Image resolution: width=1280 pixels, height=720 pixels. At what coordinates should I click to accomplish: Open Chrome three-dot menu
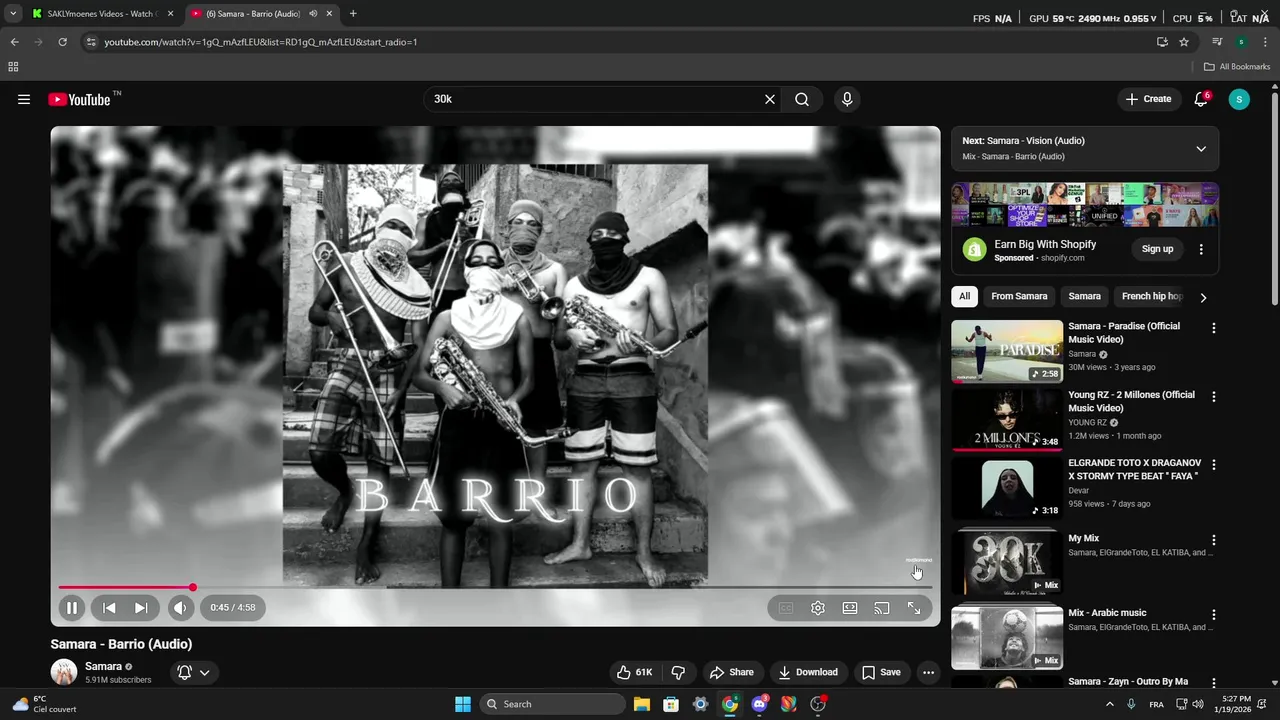pos(1266,42)
